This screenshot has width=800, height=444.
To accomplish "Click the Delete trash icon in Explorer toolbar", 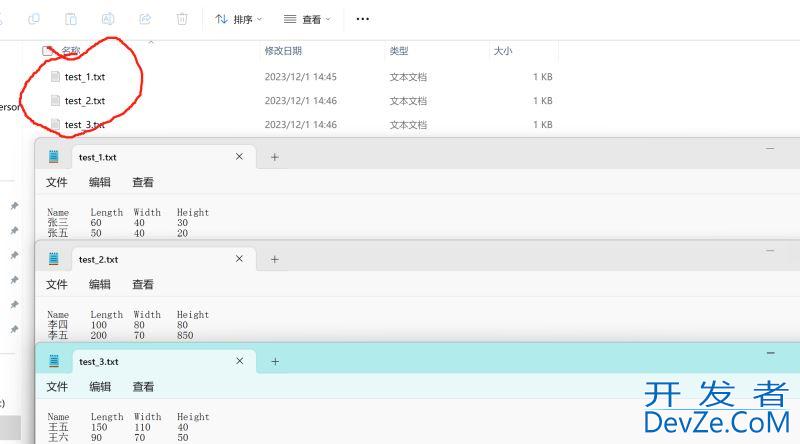I will tap(182, 19).
